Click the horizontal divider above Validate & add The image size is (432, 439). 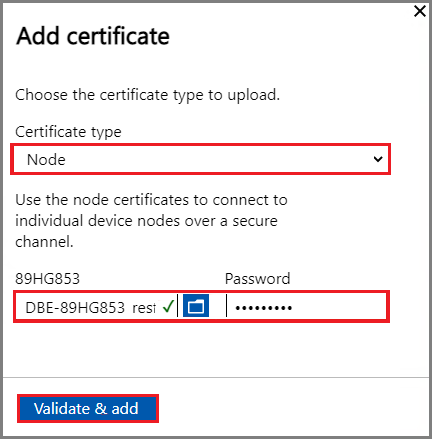(216, 378)
